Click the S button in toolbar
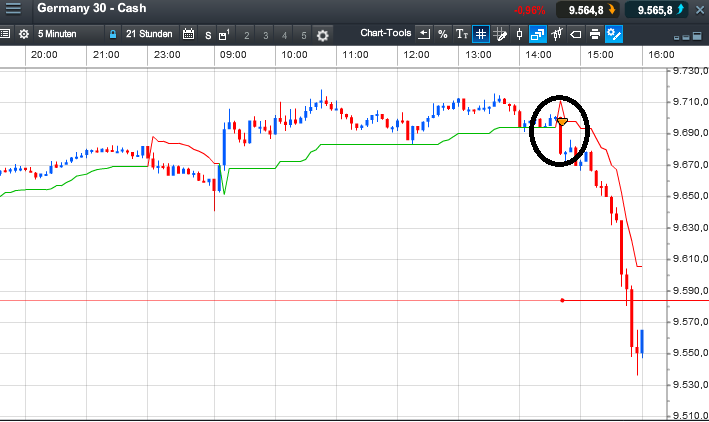The width and height of the screenshot is (709, 422). pyautogui.click(x=208, y=35)
